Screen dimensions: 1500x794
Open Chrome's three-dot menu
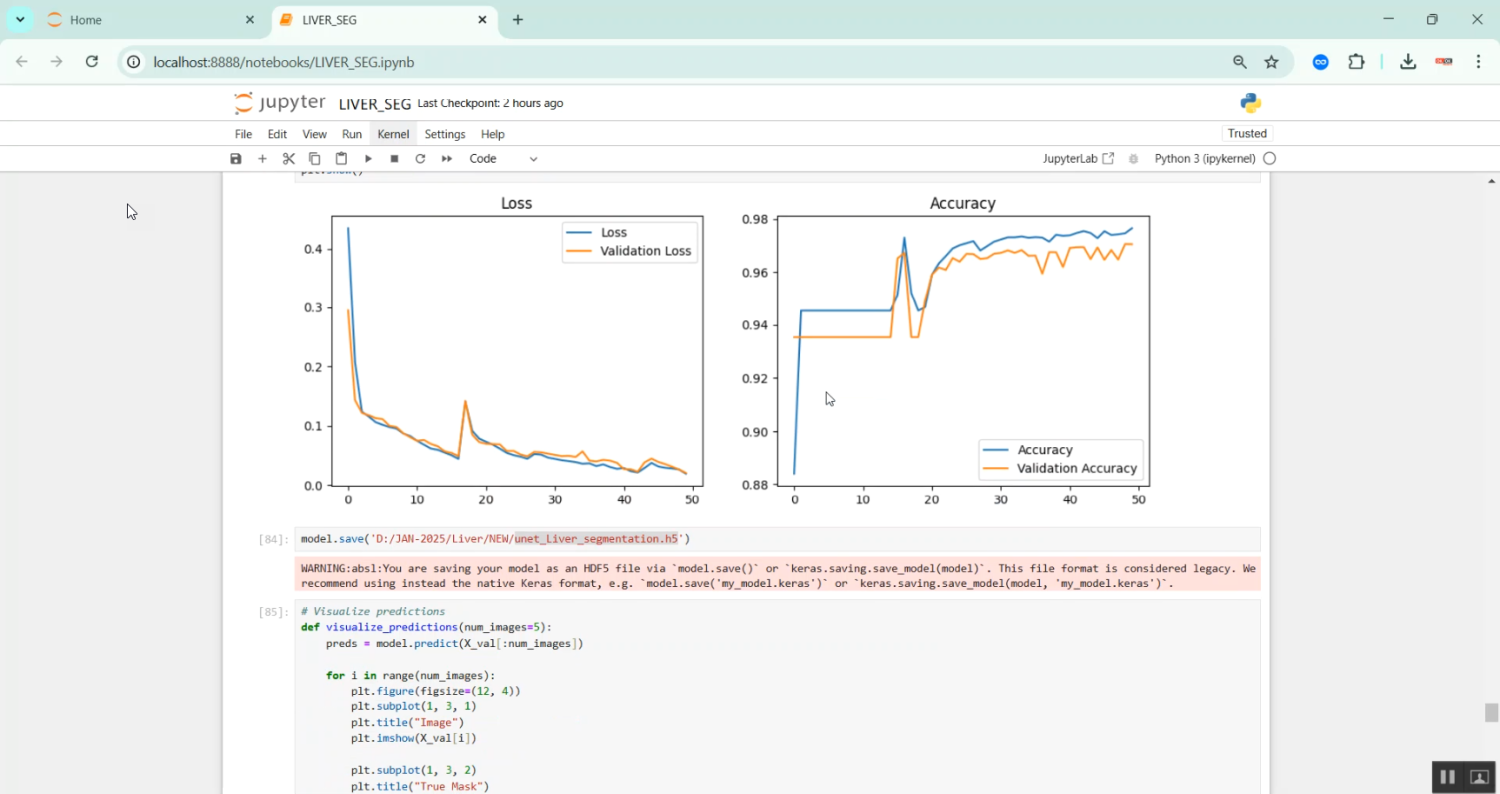(x=1478, y=62)
